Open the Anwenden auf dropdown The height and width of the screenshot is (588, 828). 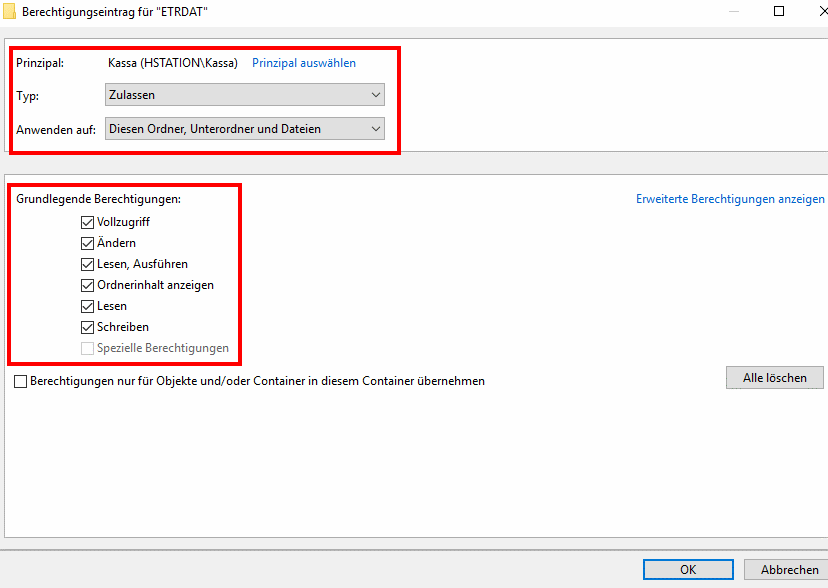(x=245, y=129)
